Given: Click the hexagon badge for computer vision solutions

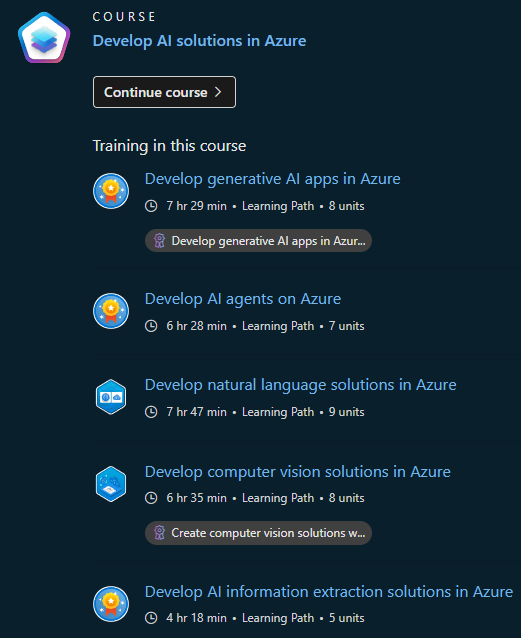Looking at the screenshot, I should (111, 484).
